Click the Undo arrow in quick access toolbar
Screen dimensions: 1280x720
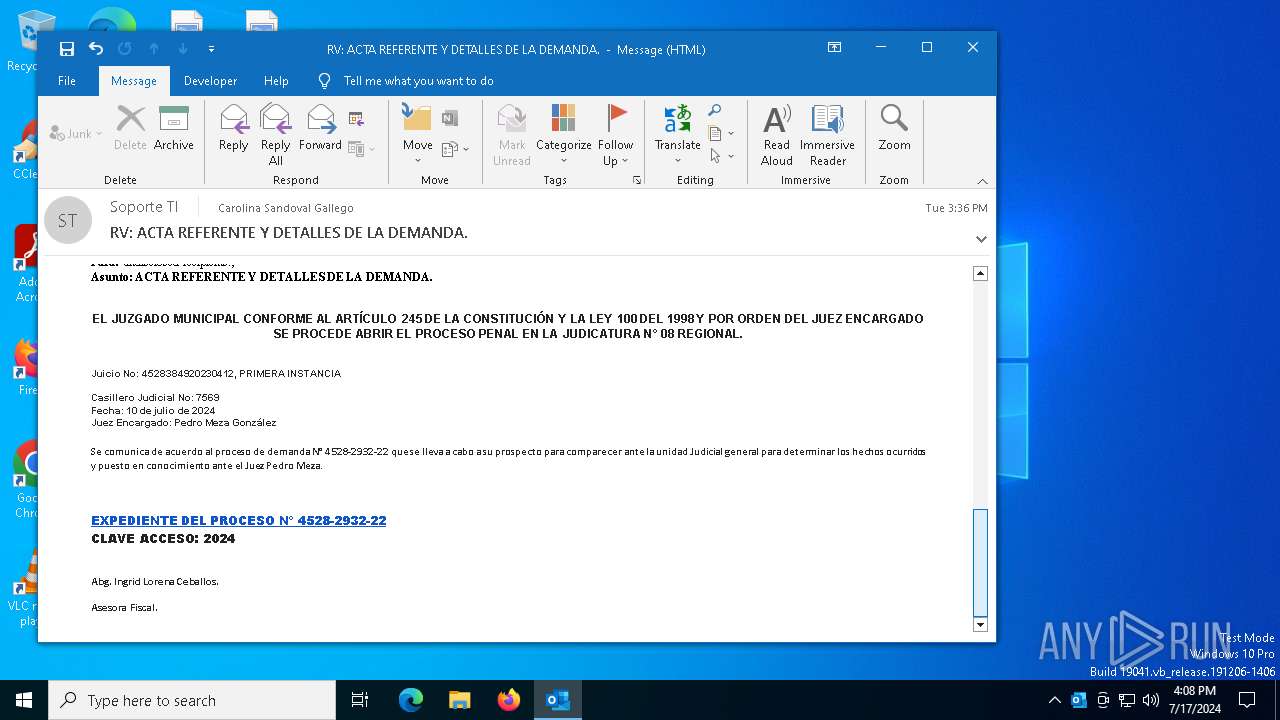click(x=96, y=49)
